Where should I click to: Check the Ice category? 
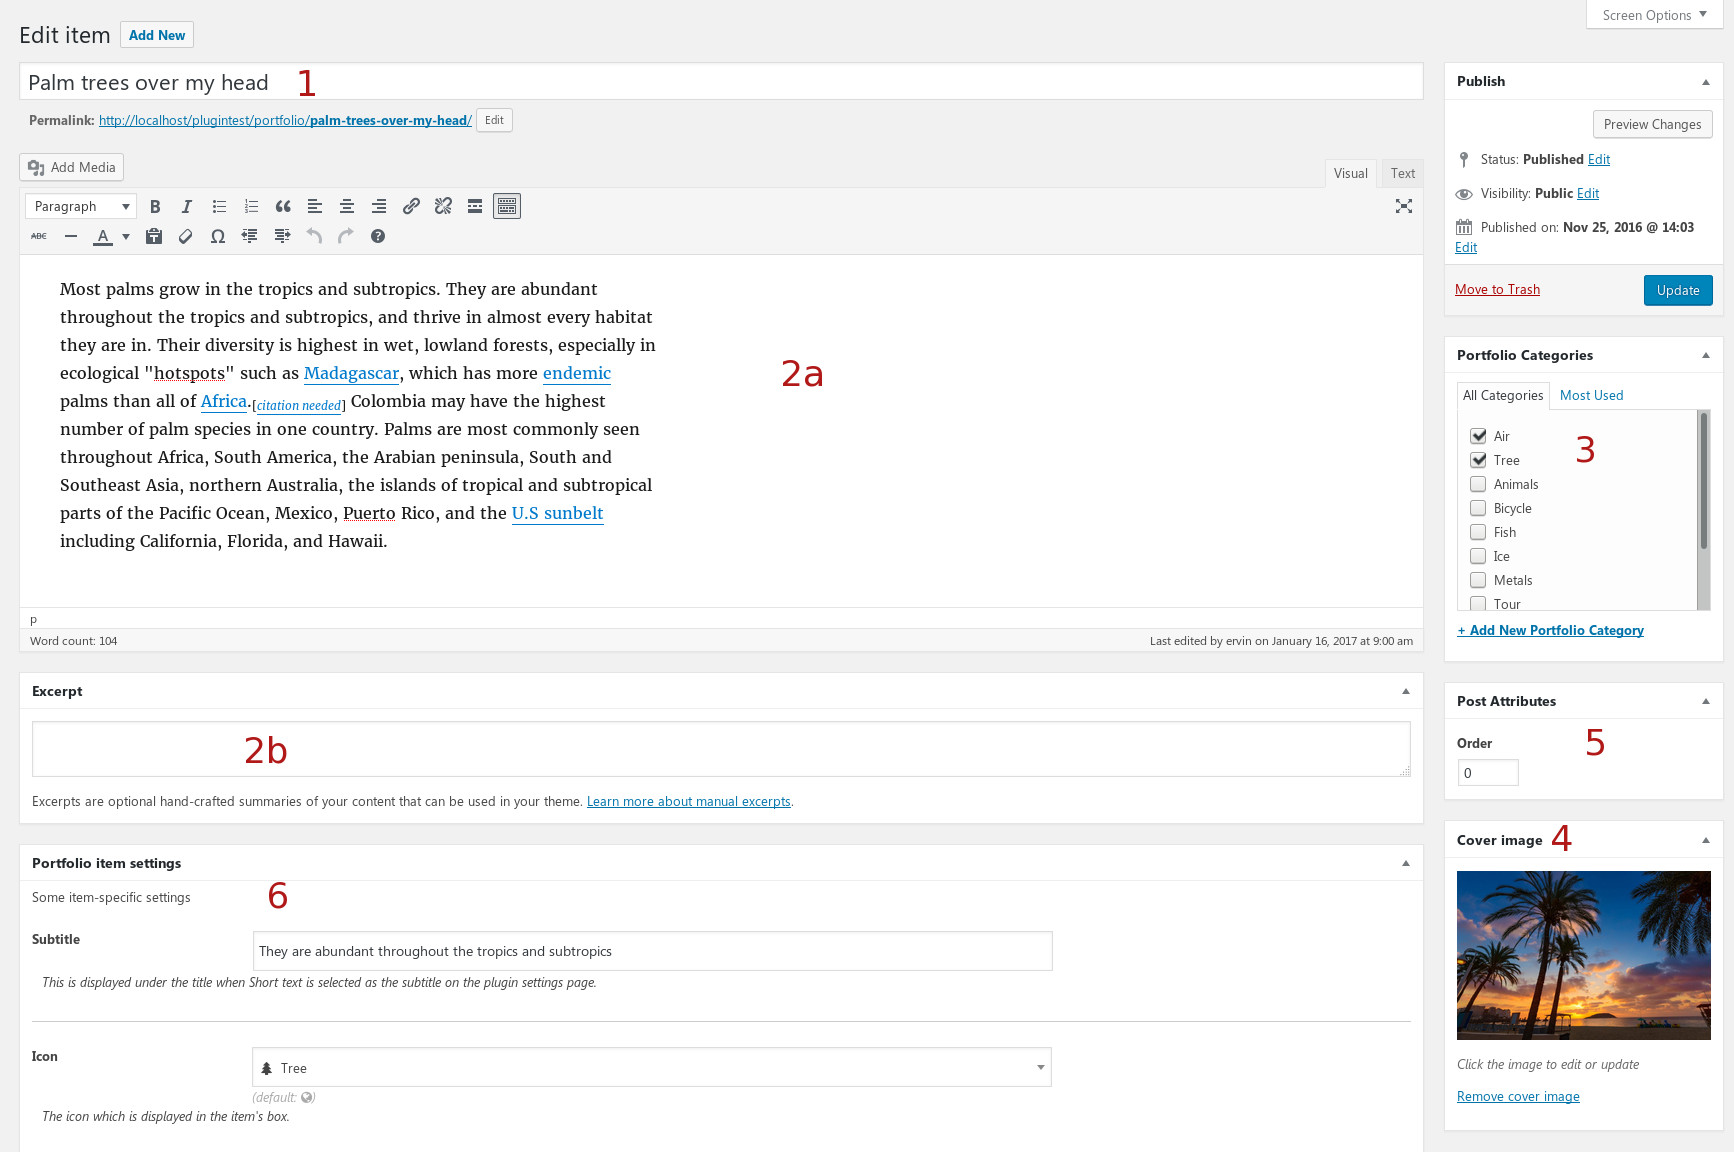[1478, 556]
